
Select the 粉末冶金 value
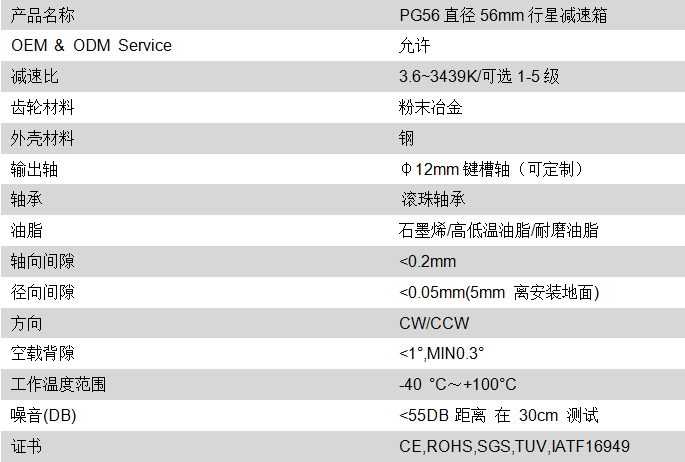[430, 107]
